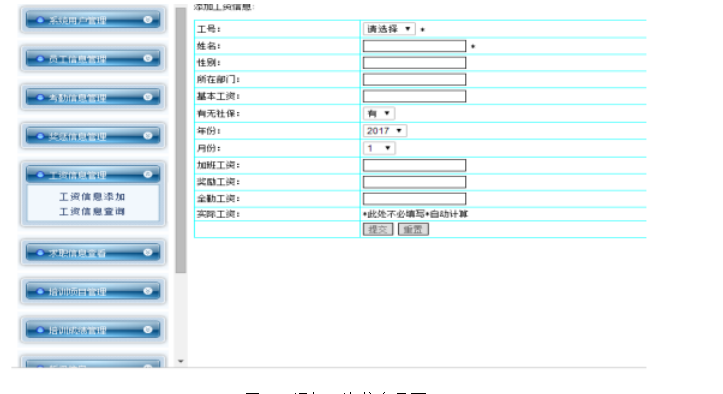Viewport: 723px width, 394px height.
Task: Click the 有无社保: field label
Action: pos(218,113)
